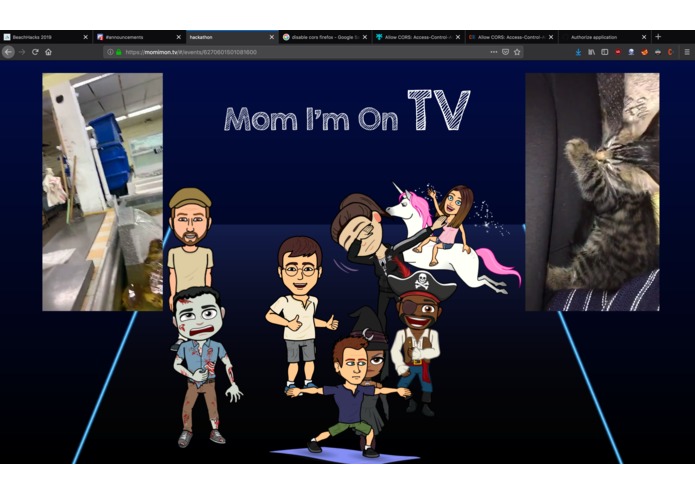
Task: Close the disable cors firefox tab
Action: 365,37
